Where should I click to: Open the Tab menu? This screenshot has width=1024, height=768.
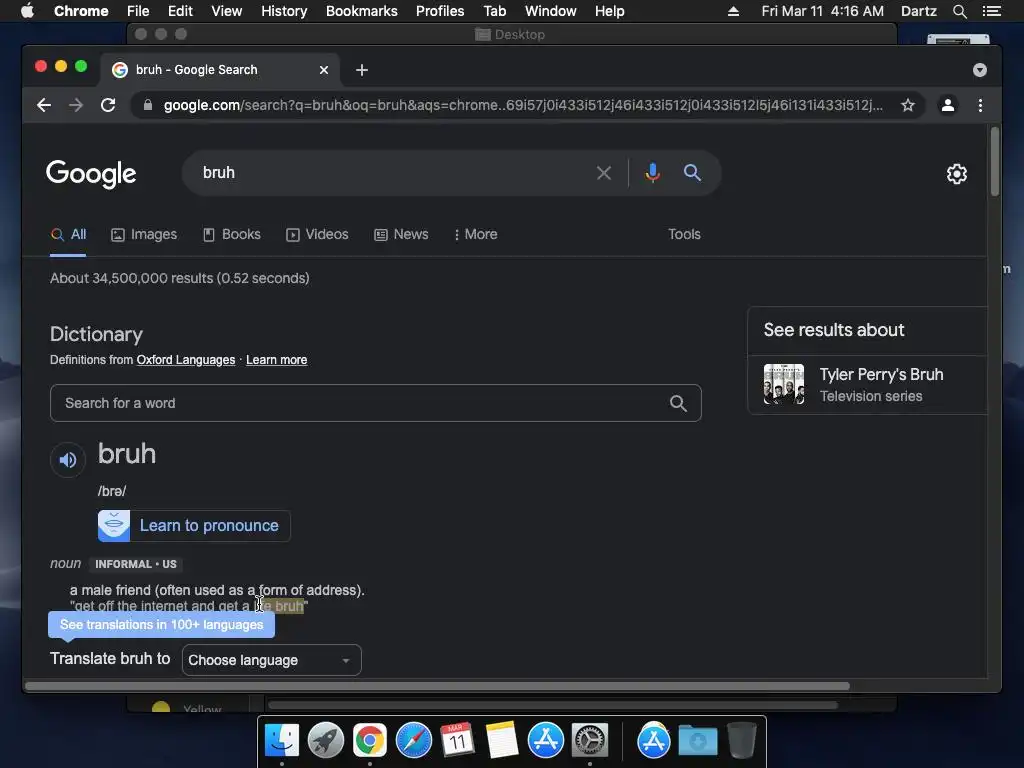click(x=494, y=11)
